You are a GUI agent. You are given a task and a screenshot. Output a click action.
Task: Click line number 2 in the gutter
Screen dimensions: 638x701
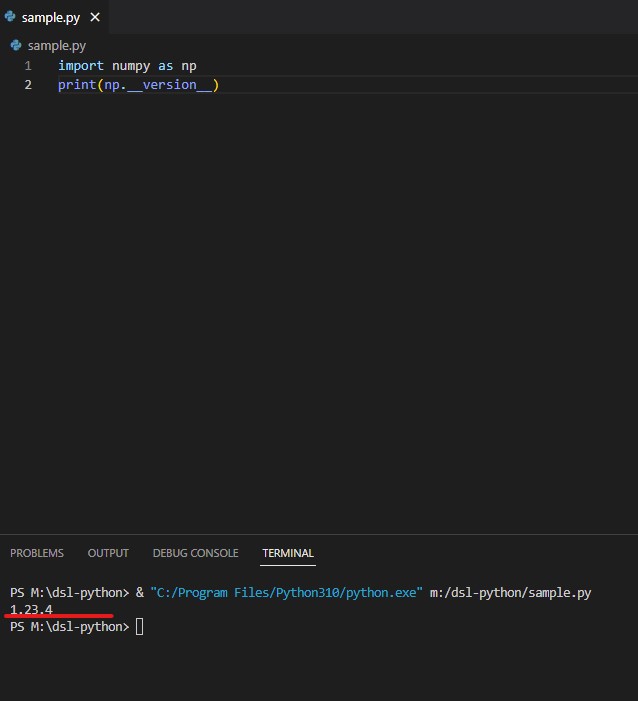(28, 85)
